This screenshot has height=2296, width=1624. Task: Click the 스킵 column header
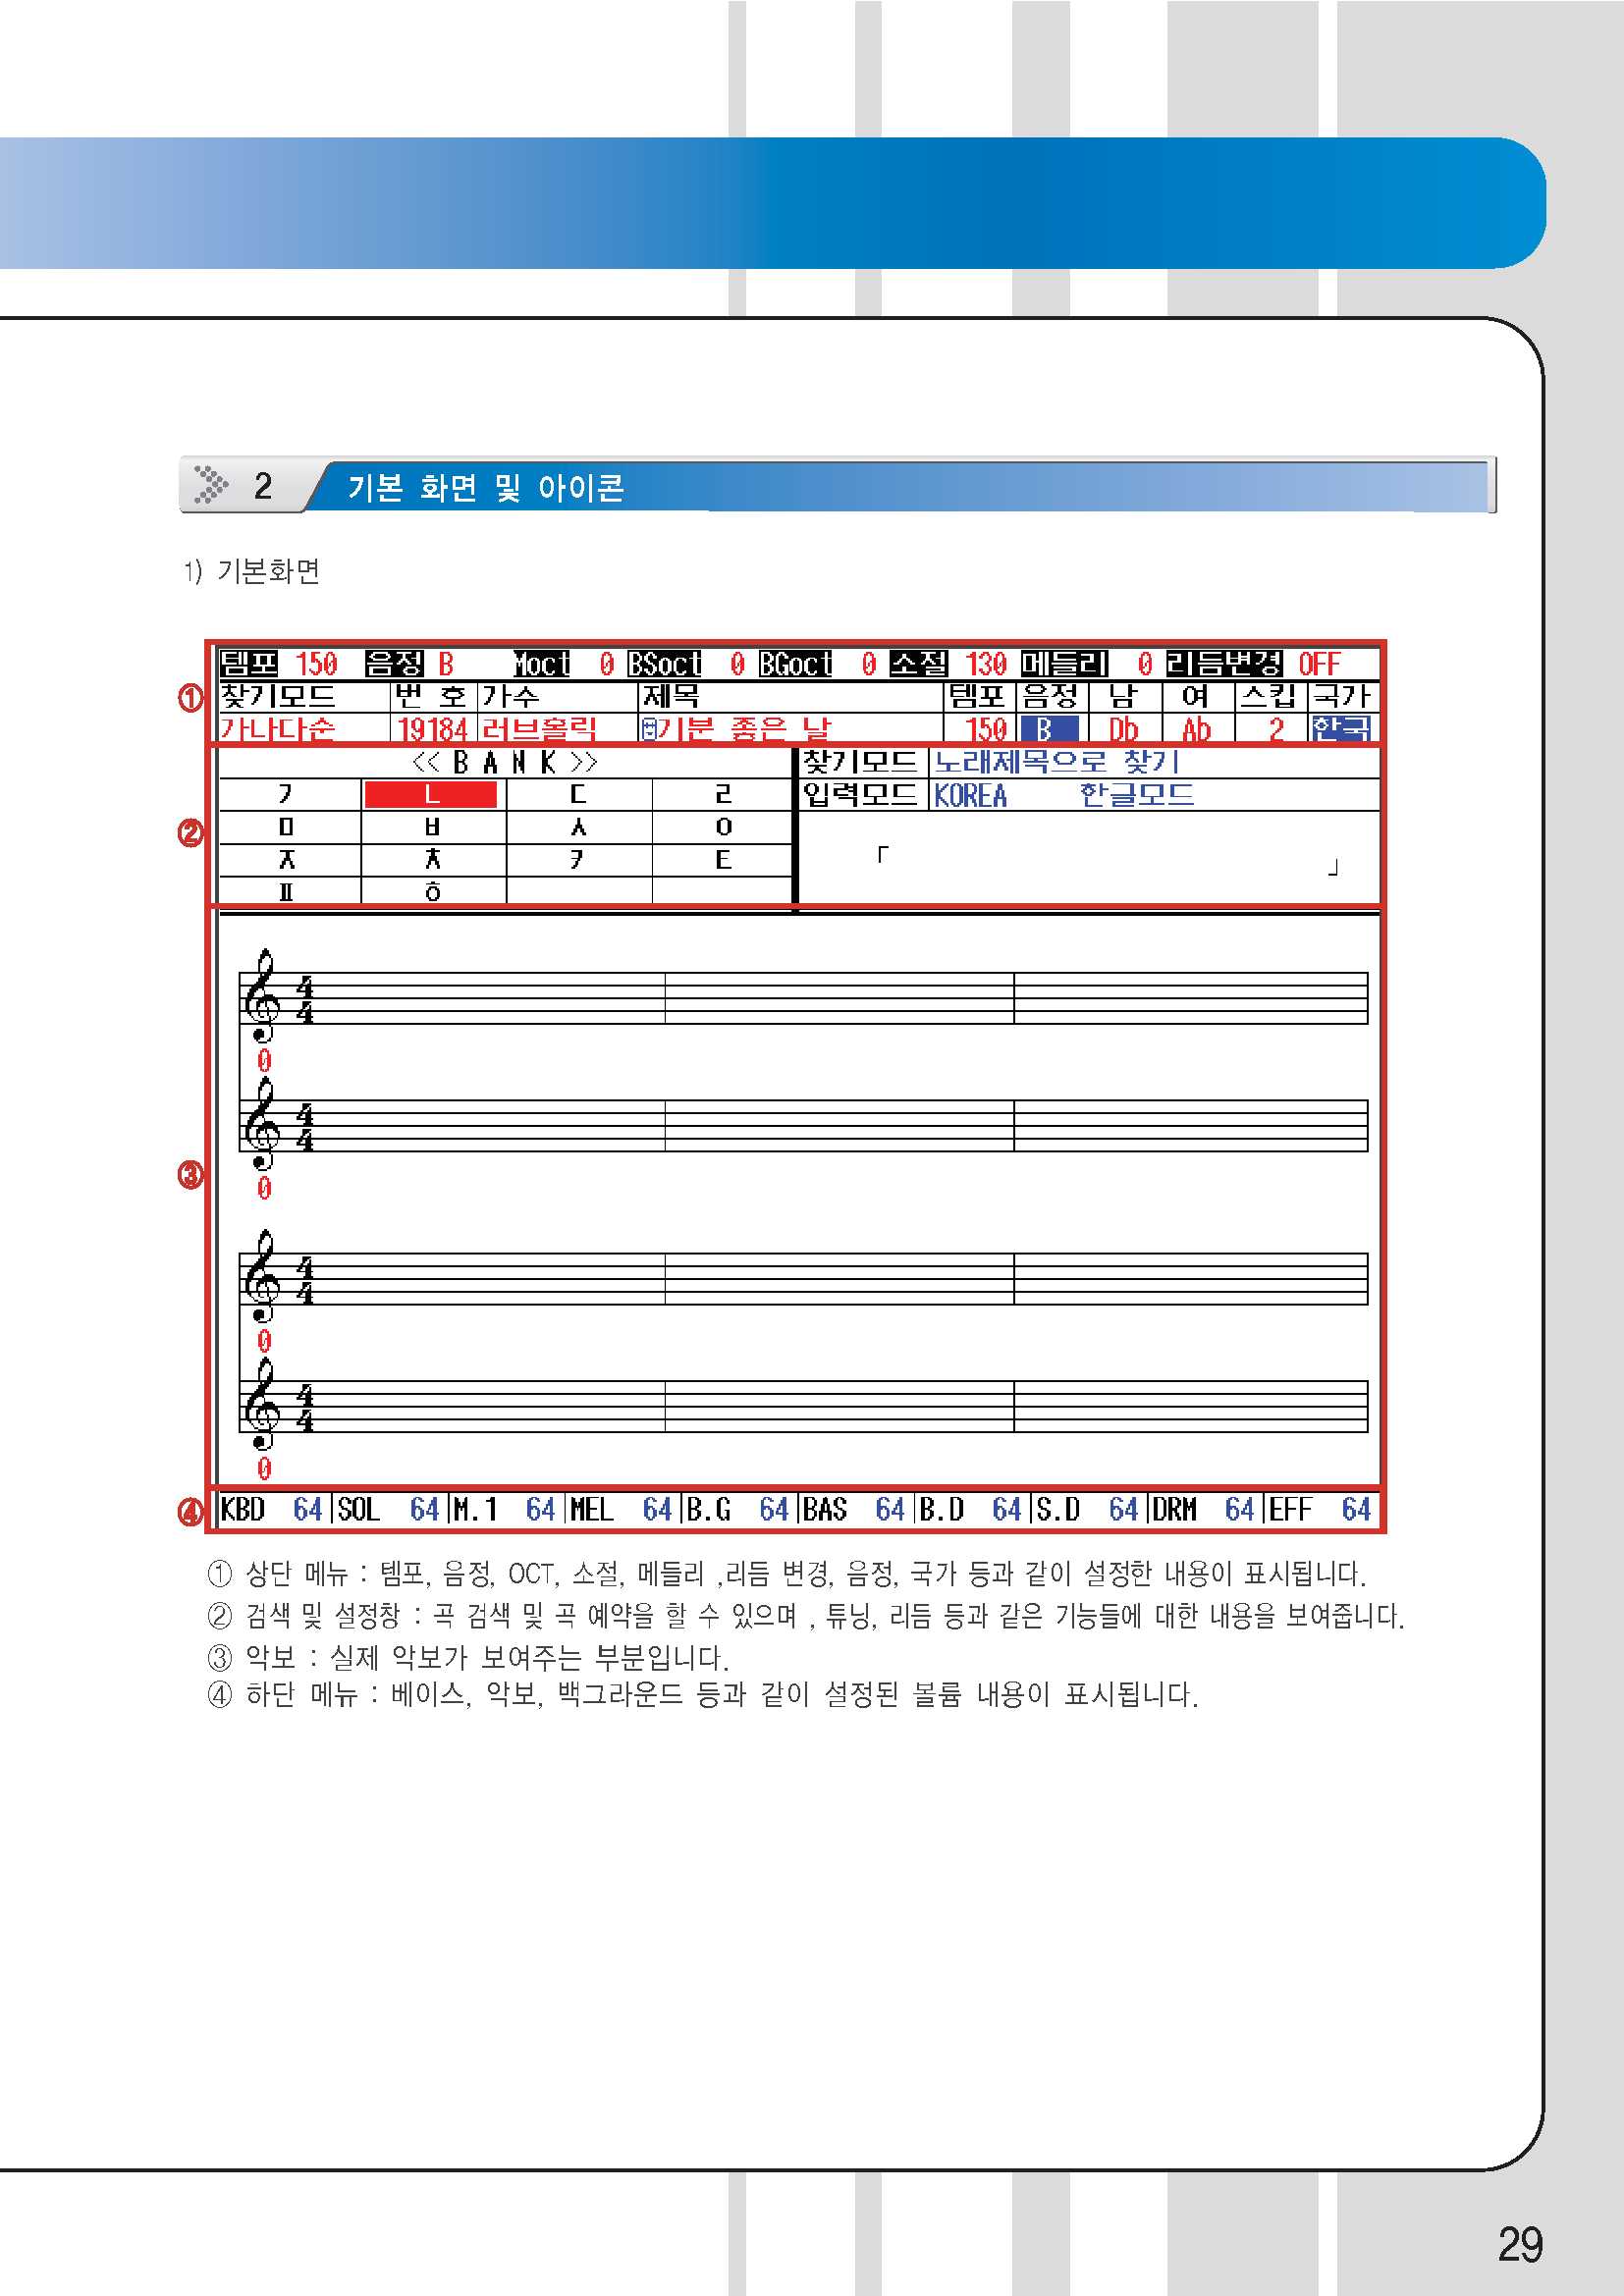point(1269,696)
